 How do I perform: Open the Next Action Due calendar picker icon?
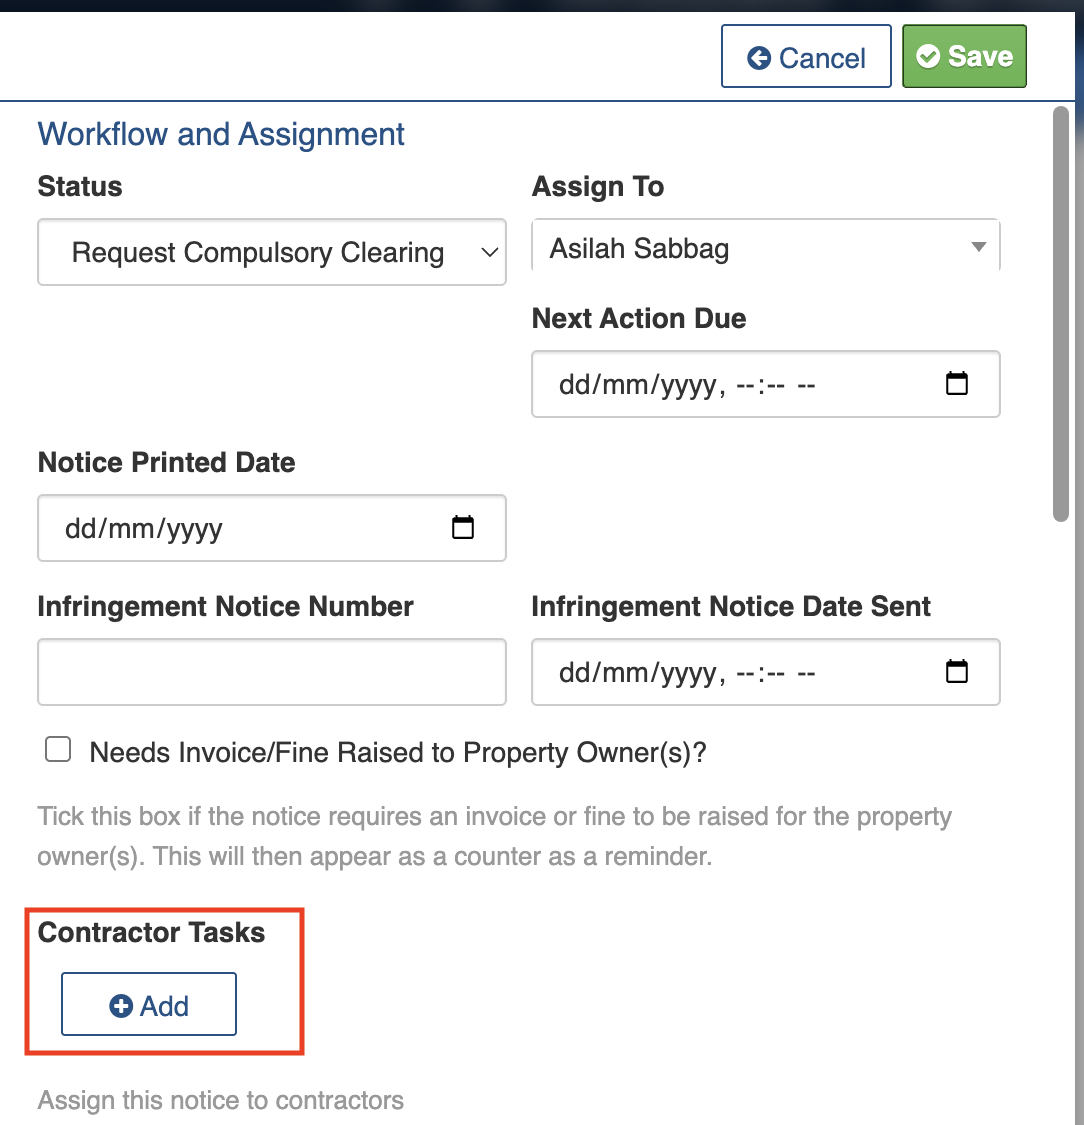pyautogui.click(x=957, y=384)
